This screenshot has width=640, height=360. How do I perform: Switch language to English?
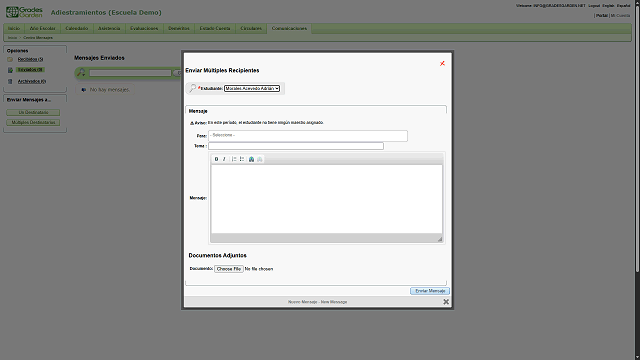pos(608,6)
